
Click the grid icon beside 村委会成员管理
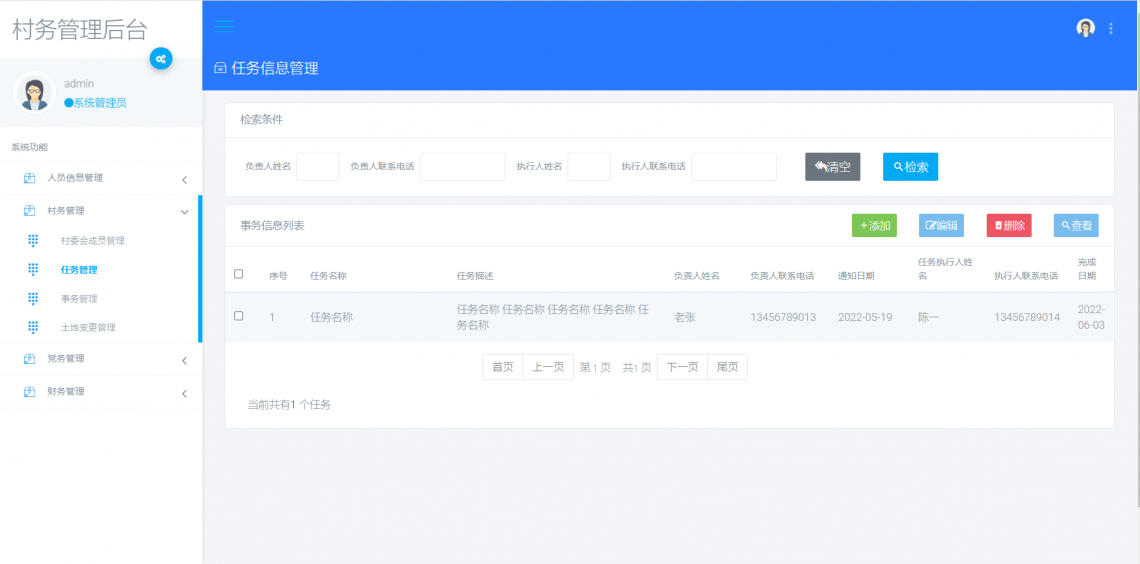33,241
